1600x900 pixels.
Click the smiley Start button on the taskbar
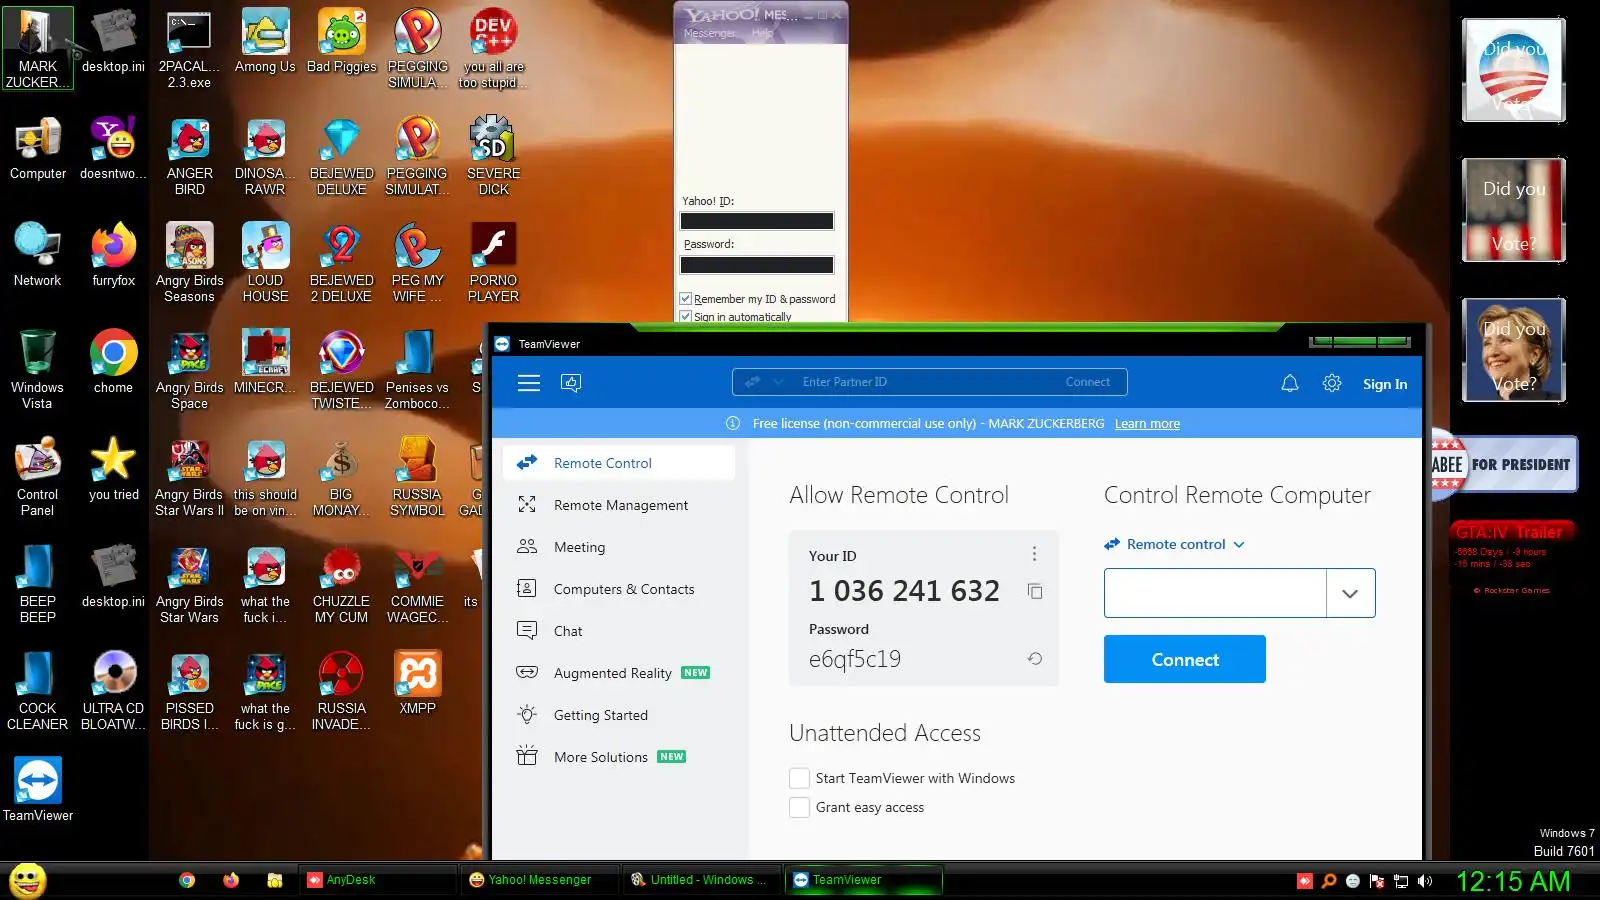tap(28, 880)
